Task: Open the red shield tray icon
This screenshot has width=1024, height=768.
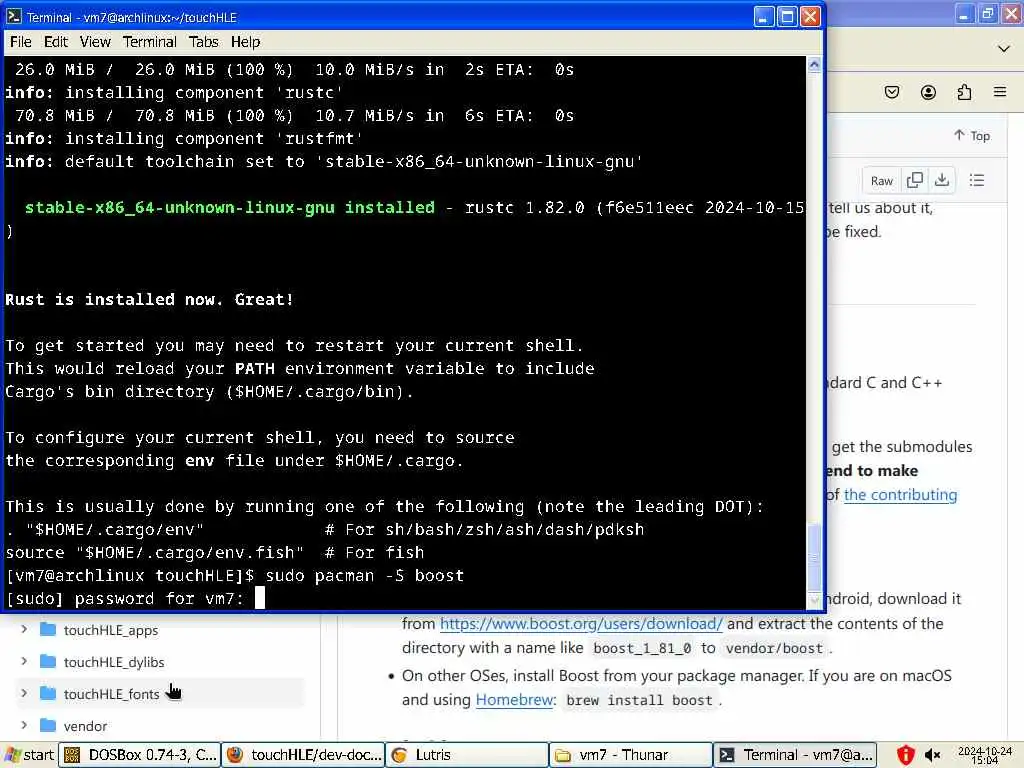Action: 905,756
